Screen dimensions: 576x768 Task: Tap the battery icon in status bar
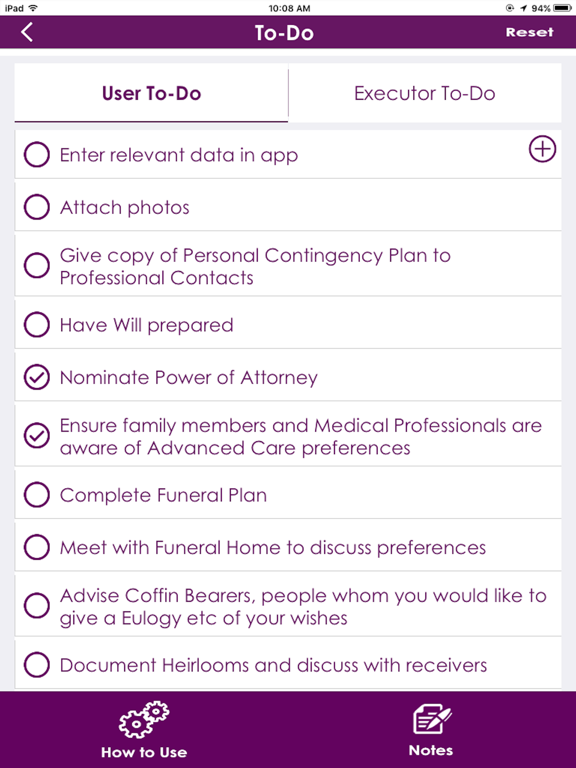click(562, 8)
